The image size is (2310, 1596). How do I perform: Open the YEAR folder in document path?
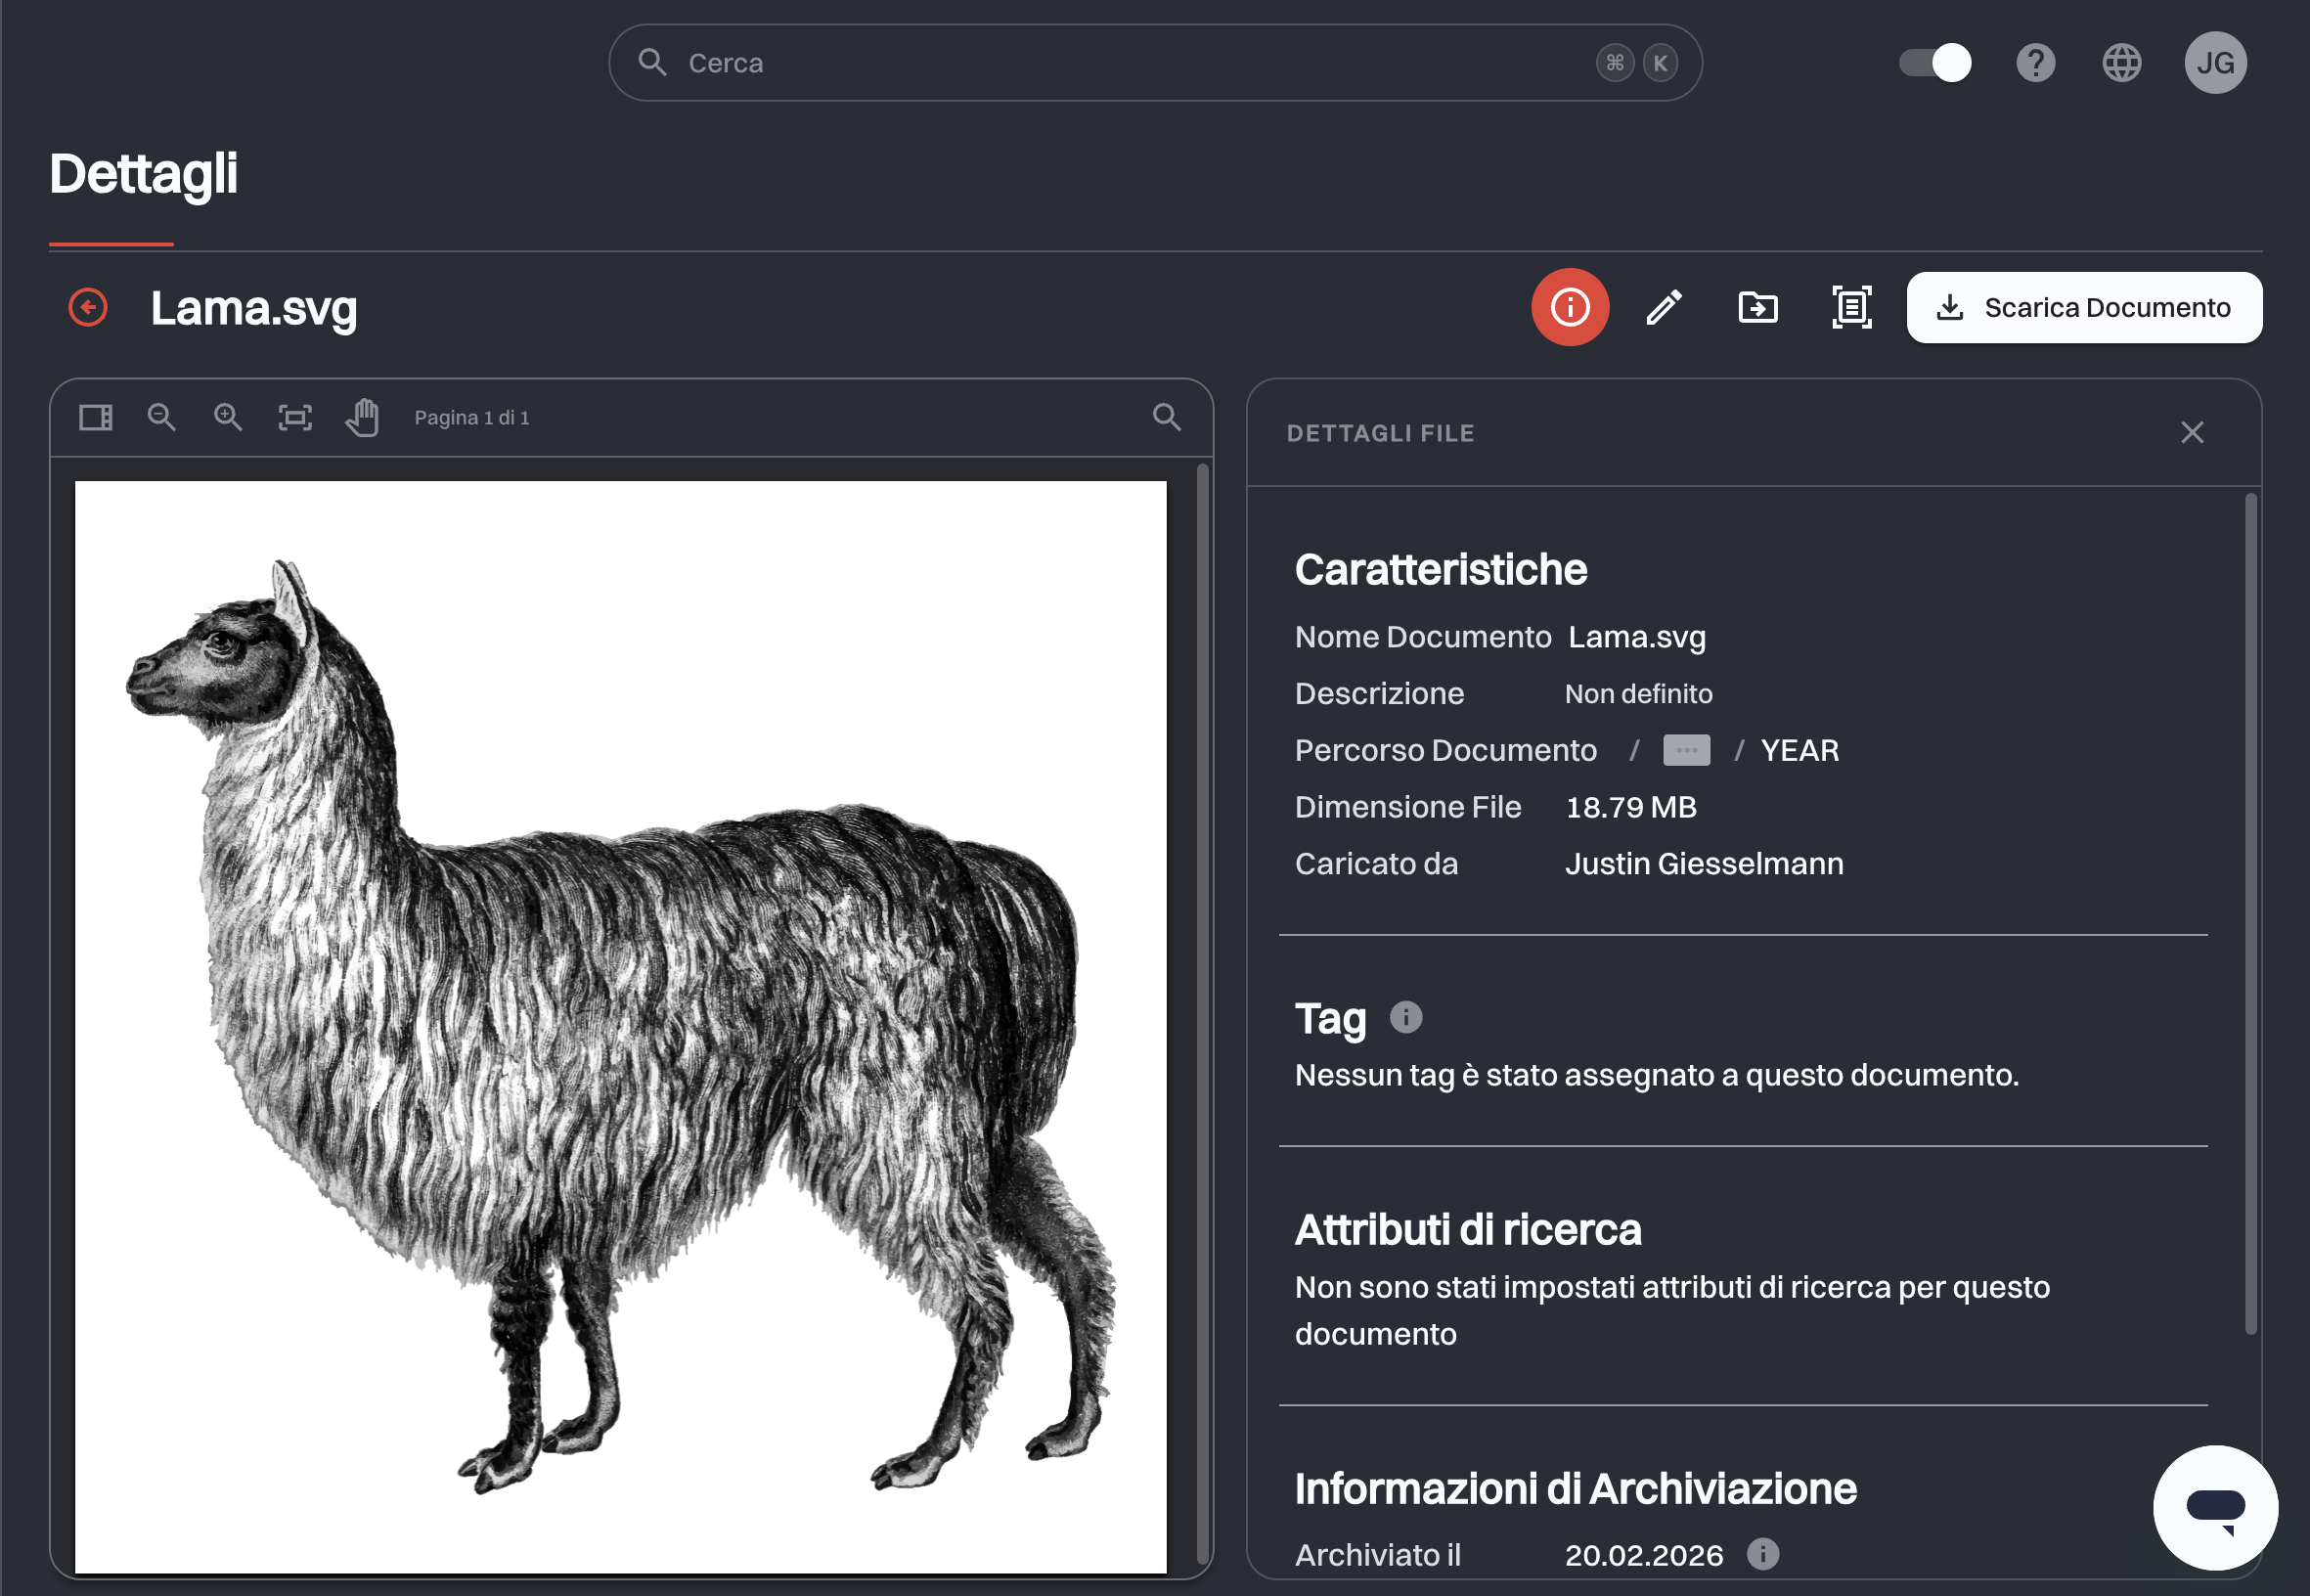click(1799, 750)
